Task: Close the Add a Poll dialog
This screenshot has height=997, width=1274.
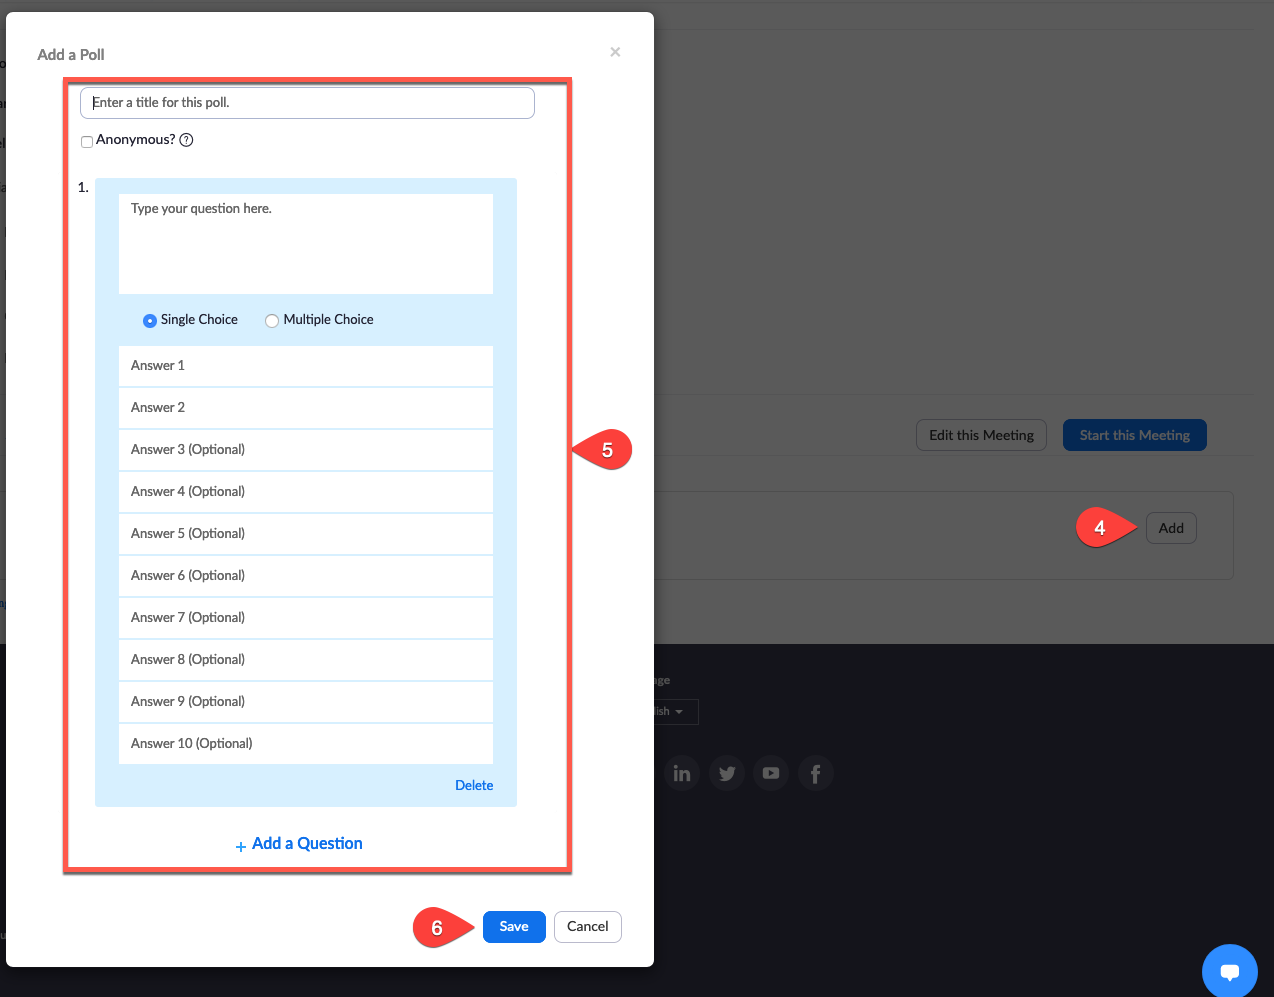Action: click(x=615, y=52)
